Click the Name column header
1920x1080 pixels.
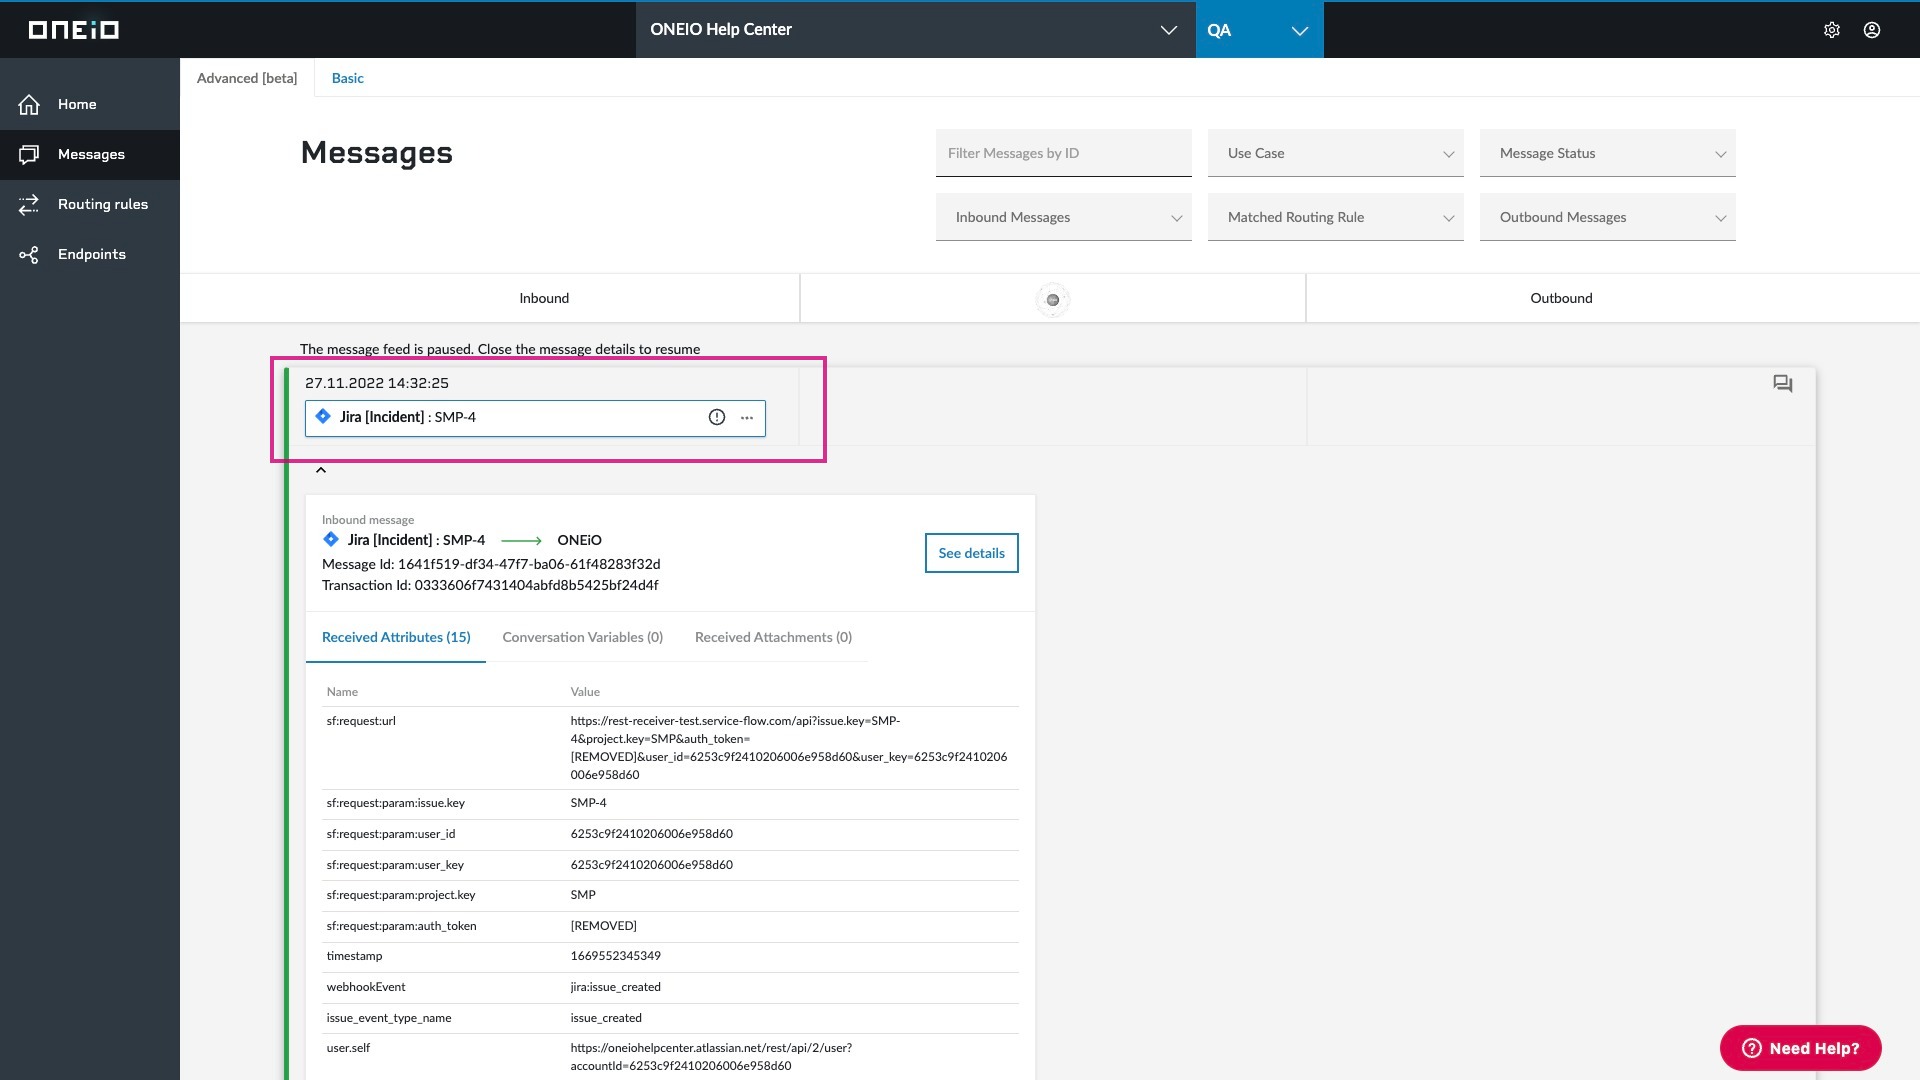(x=342, y=692)
